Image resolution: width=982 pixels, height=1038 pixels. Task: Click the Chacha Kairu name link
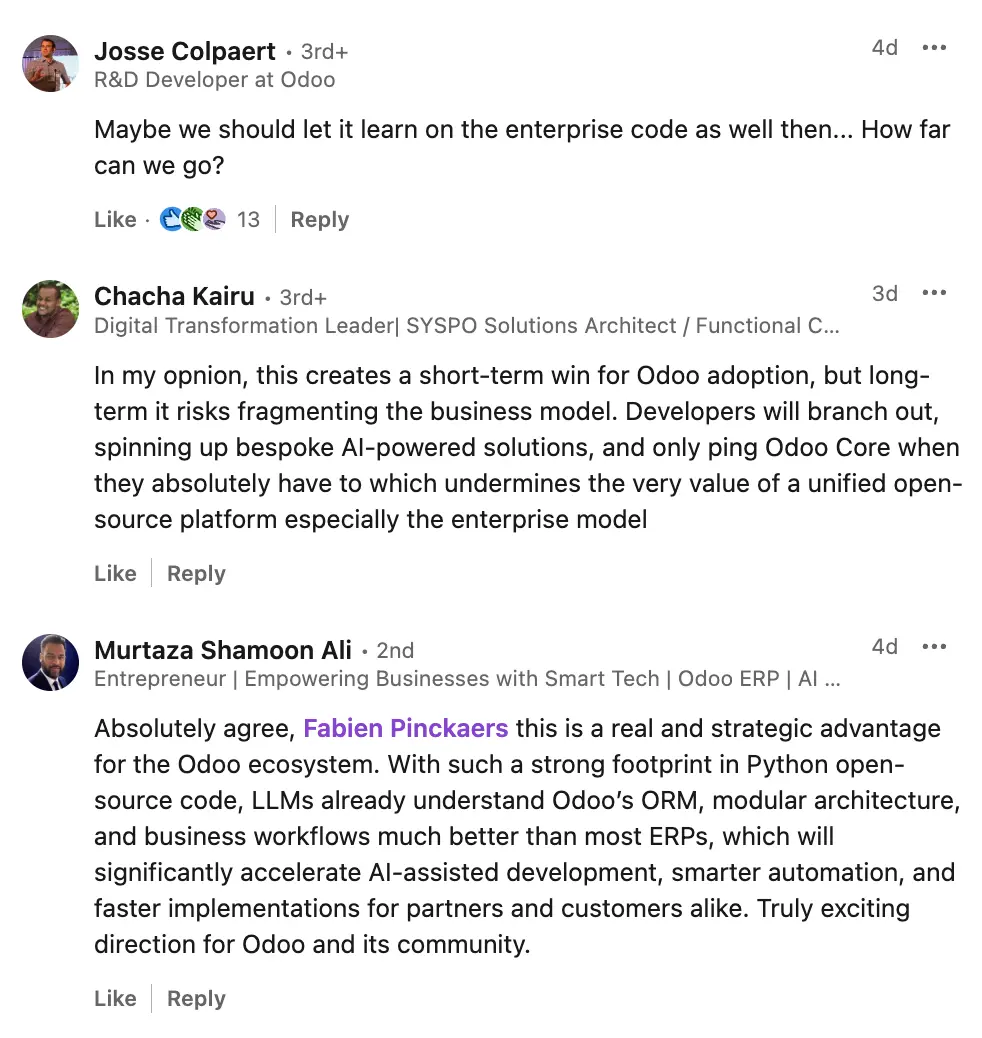click(x=174, y=296)
